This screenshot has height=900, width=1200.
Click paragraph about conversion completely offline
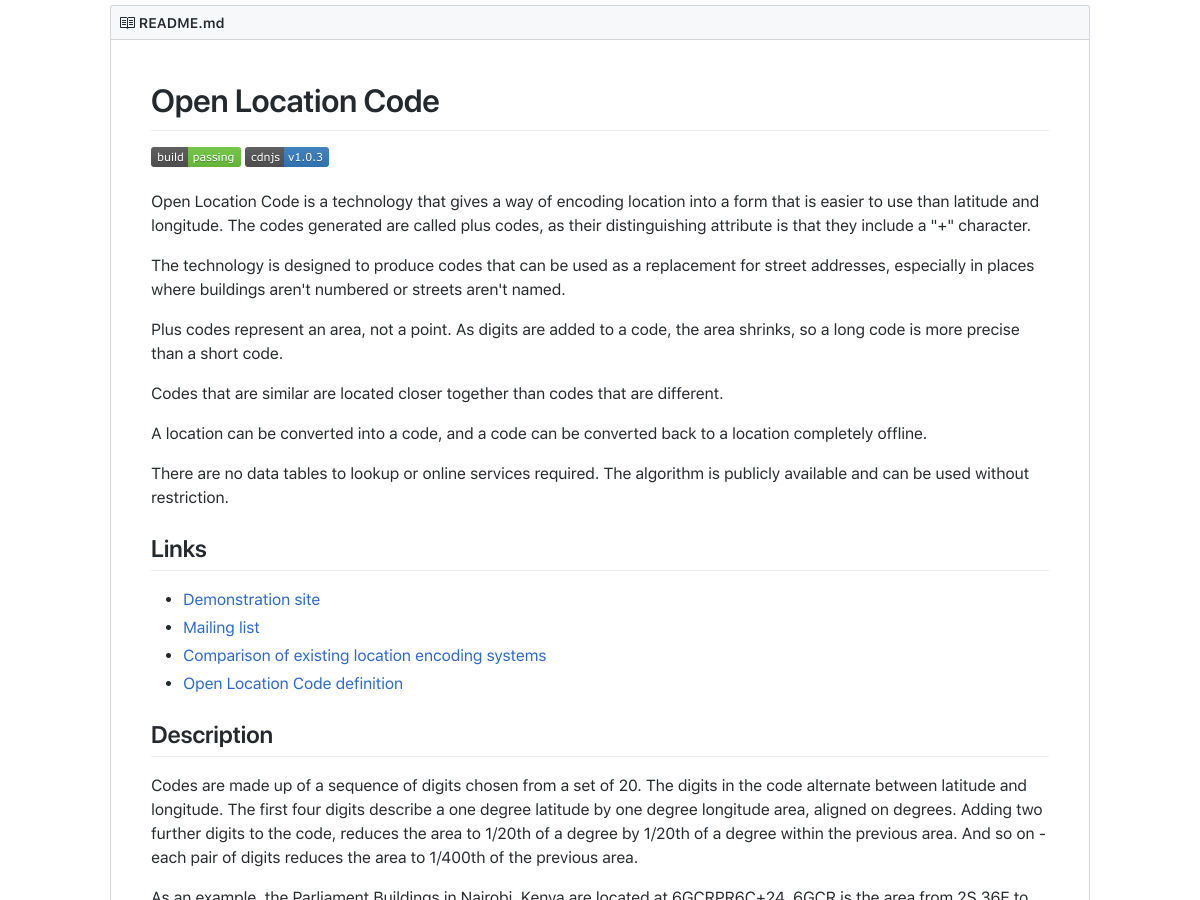(539, 434)
